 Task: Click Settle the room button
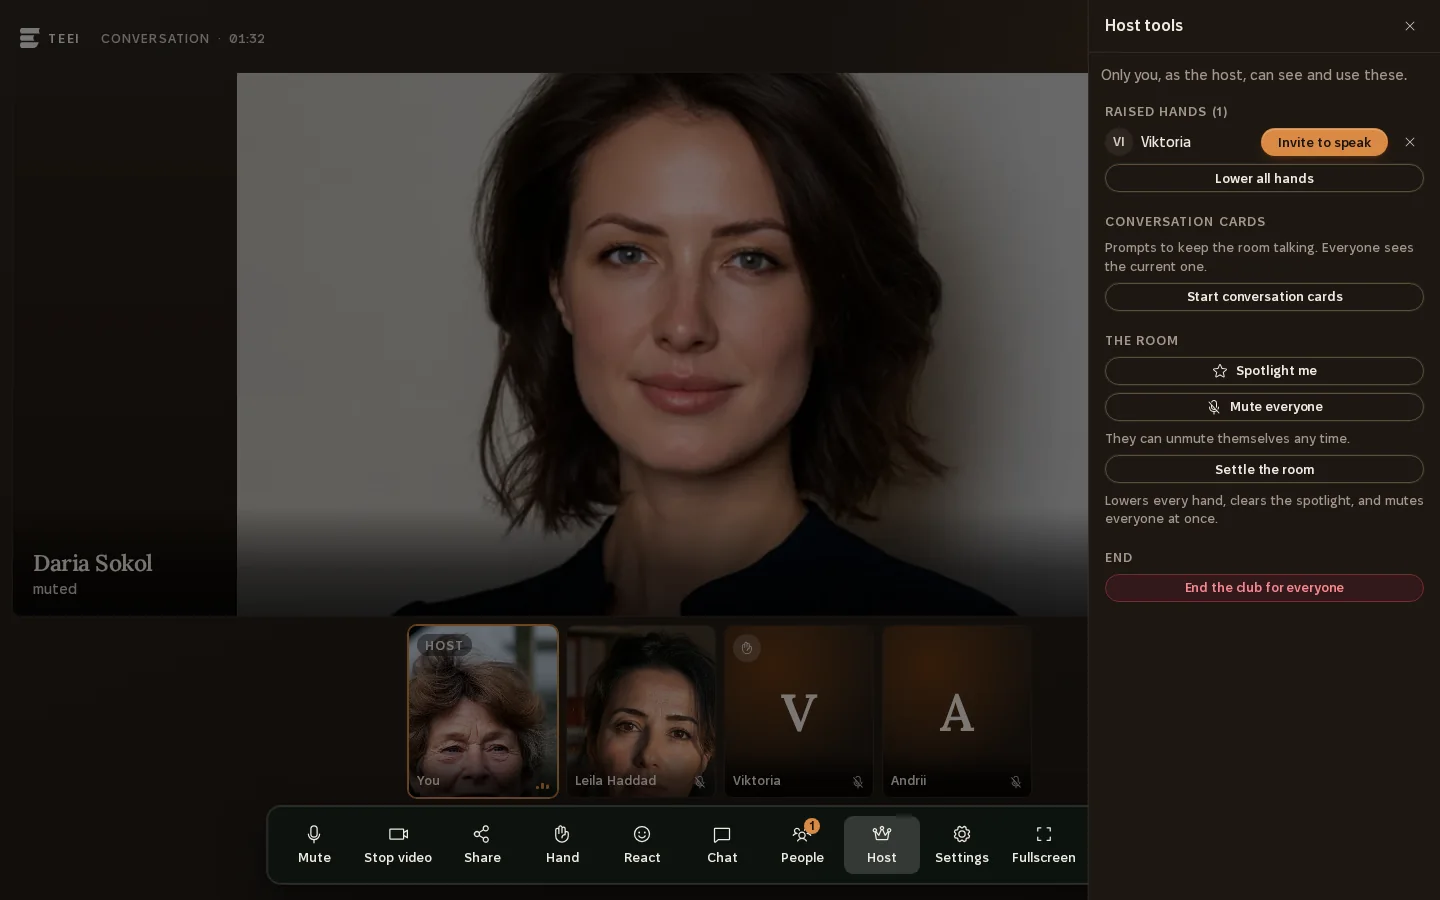pos(1264,469)
